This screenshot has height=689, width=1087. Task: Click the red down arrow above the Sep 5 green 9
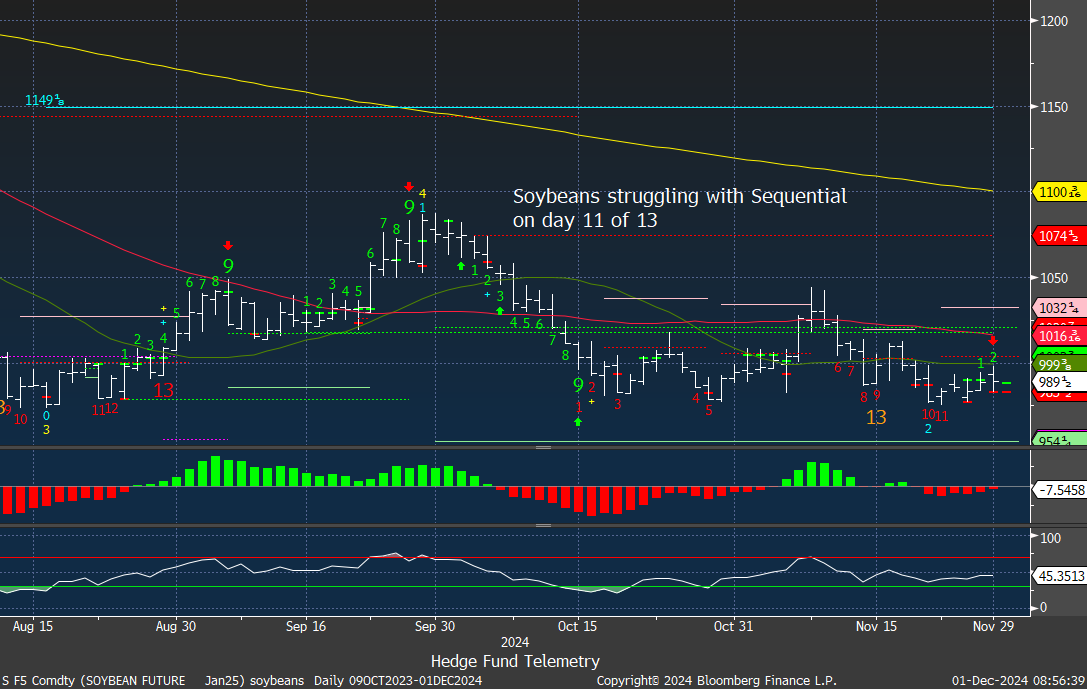[x=228, y=245]
